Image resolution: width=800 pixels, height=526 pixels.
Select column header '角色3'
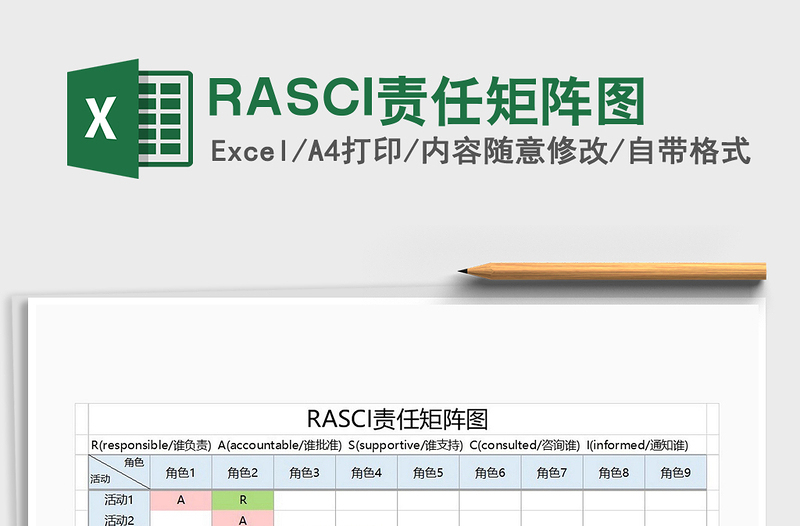pyautogui.click(x=305, y=472)
